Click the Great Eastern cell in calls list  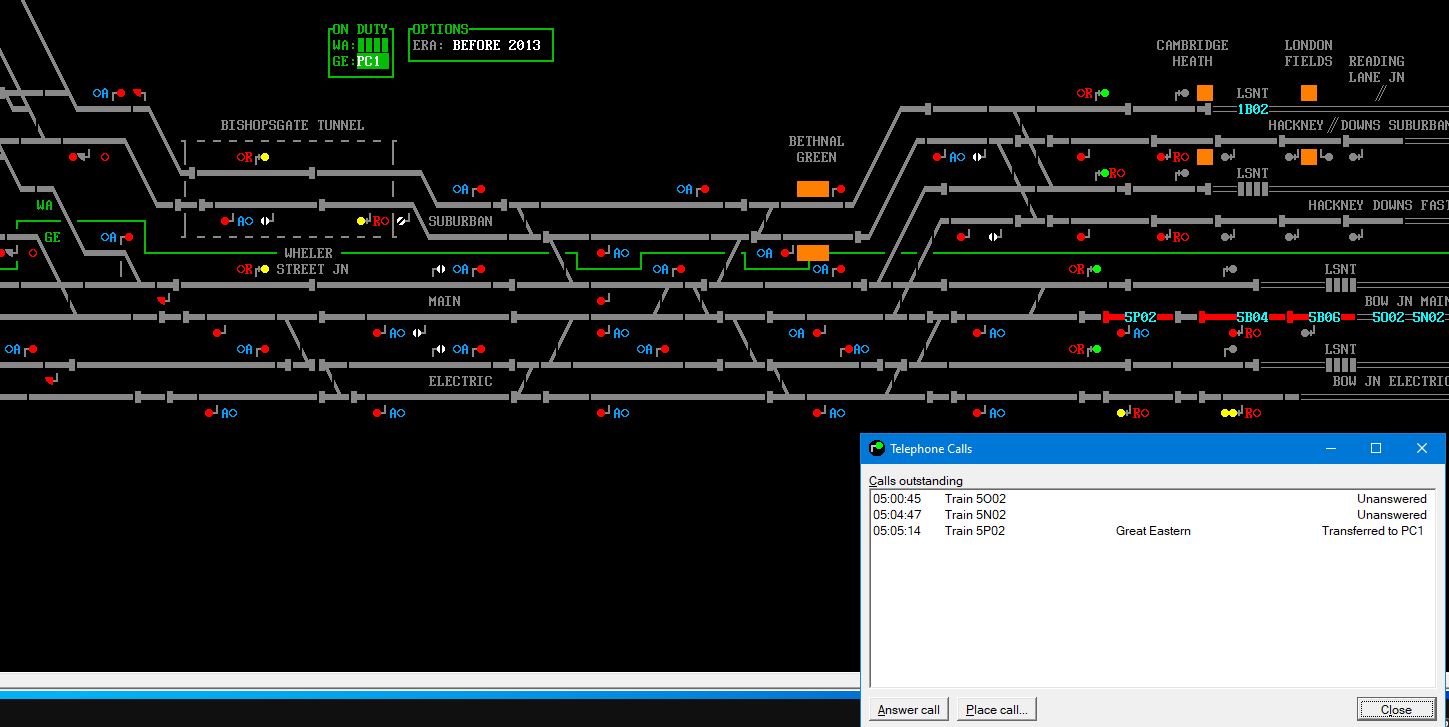coord(1153,531)
